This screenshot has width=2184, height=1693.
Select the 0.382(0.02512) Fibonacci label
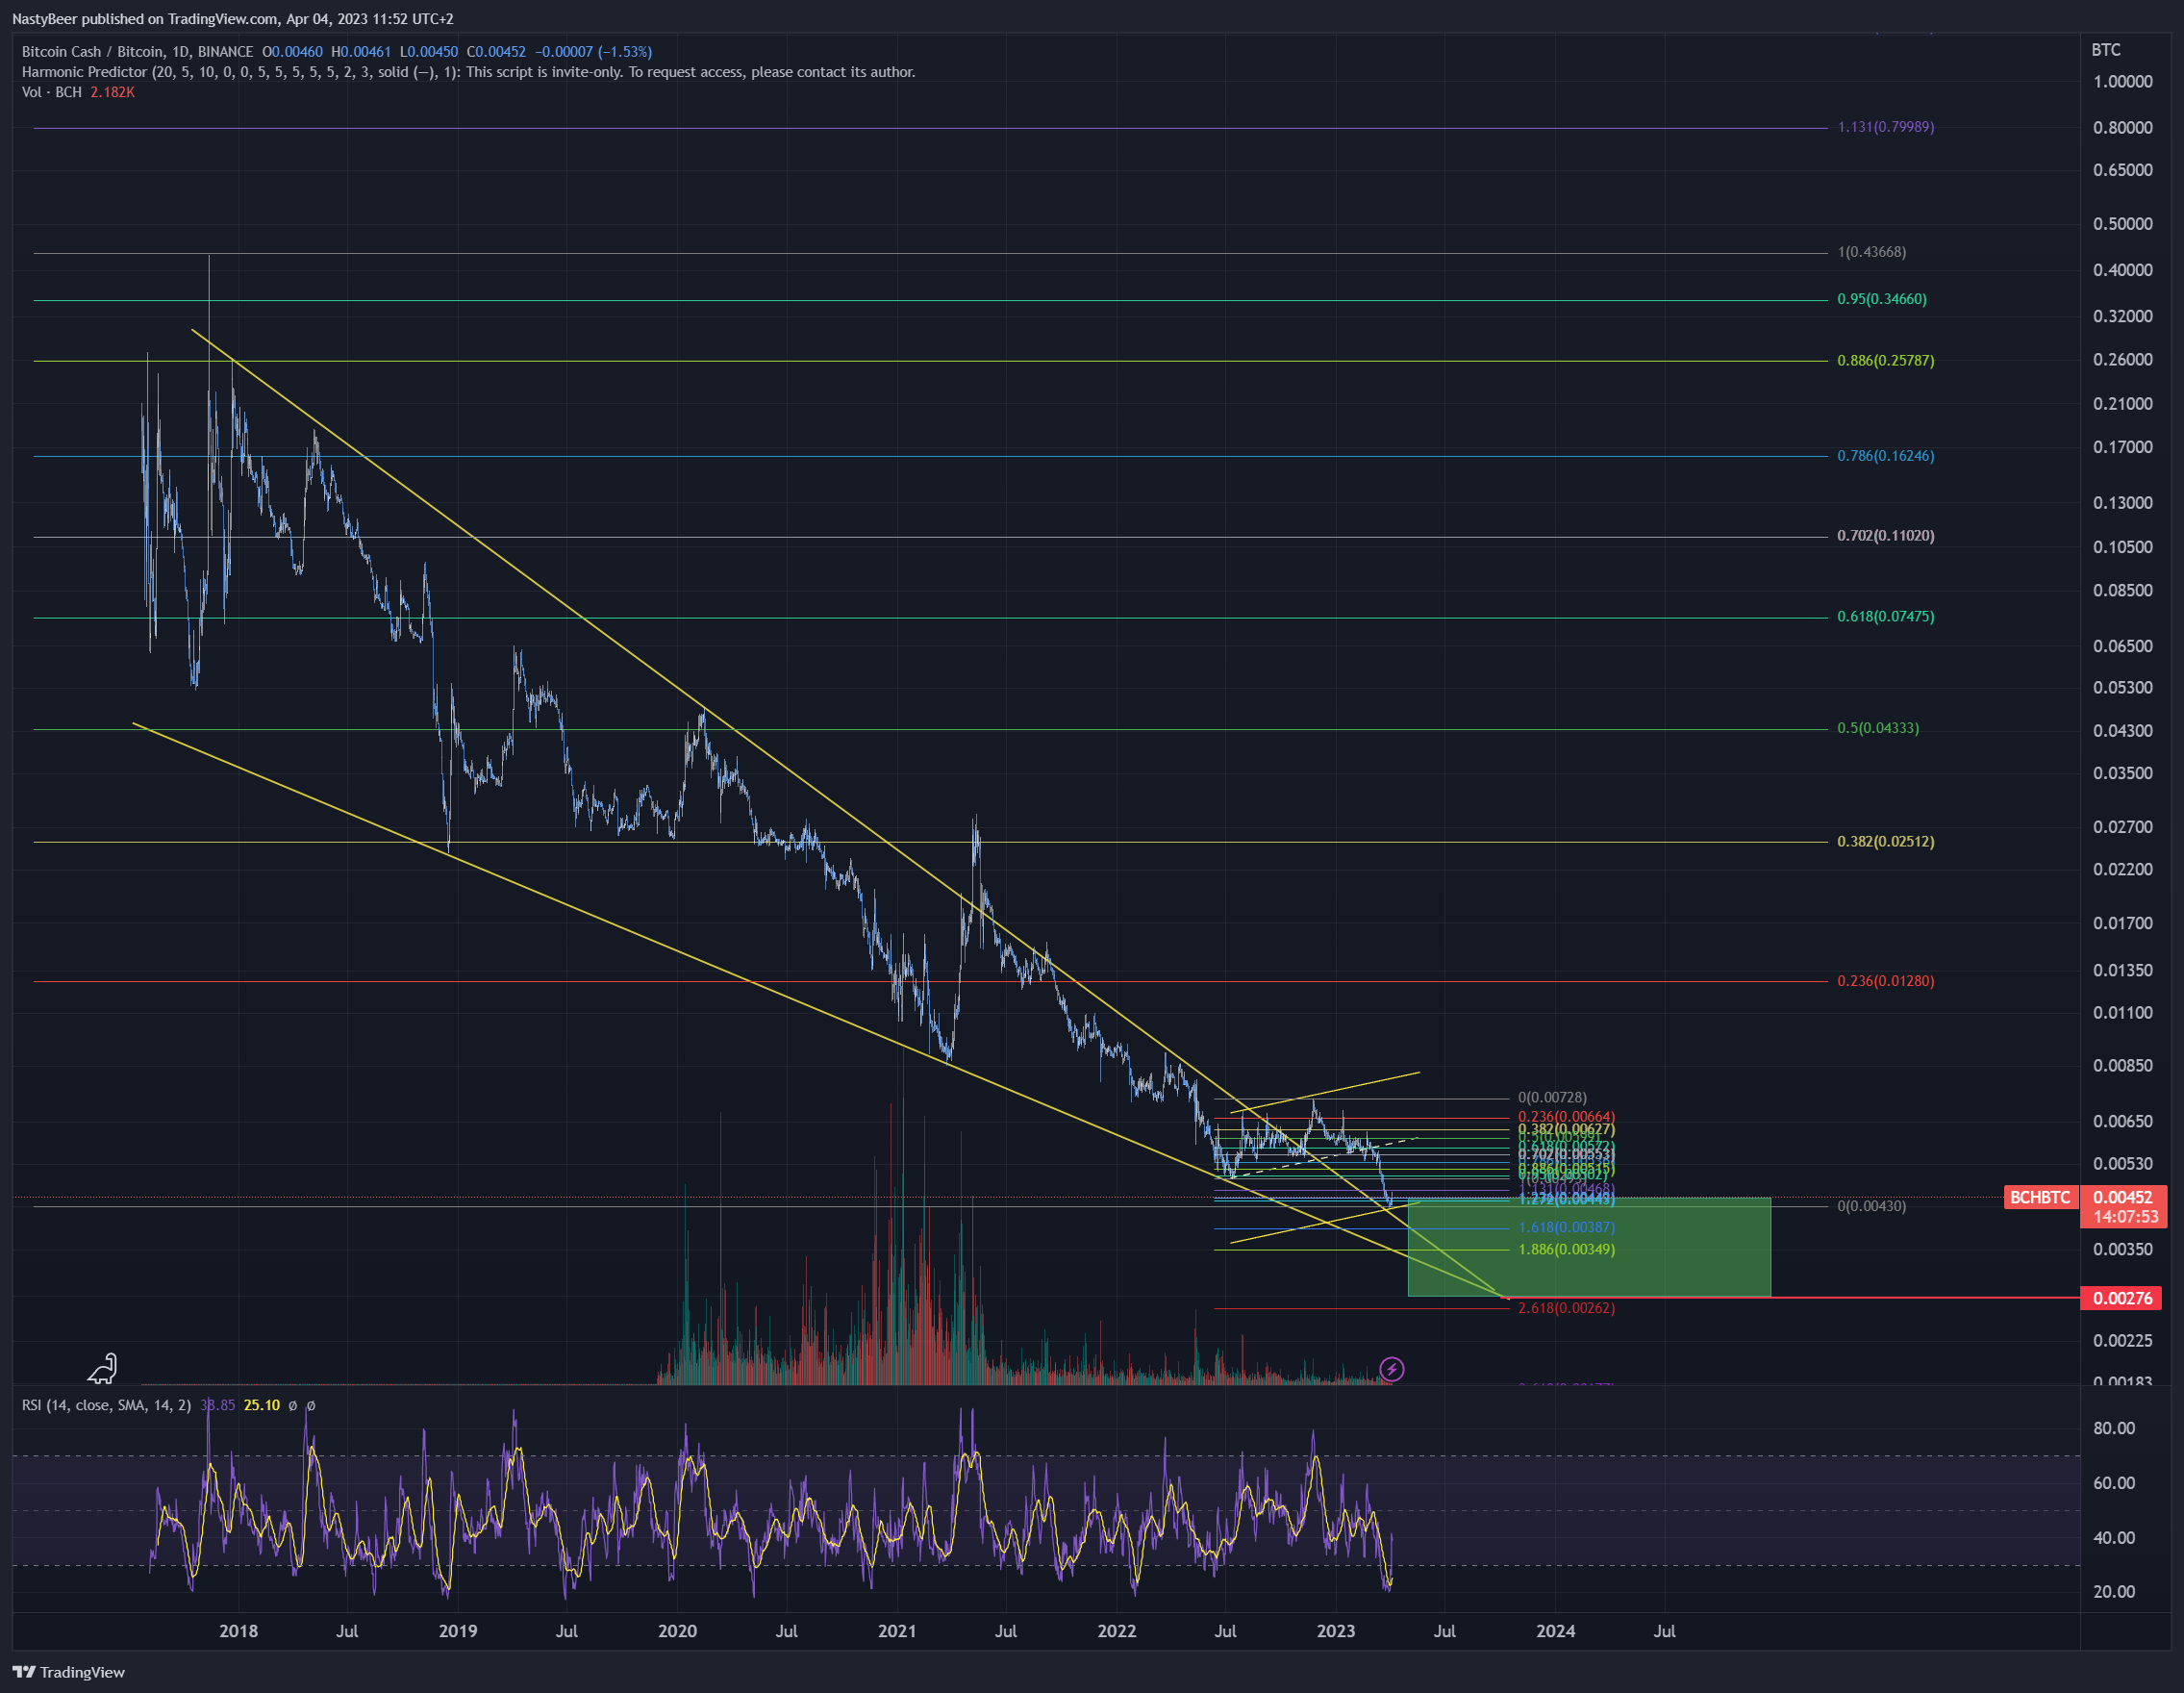pyautogui.click(x=1885, y=842)
